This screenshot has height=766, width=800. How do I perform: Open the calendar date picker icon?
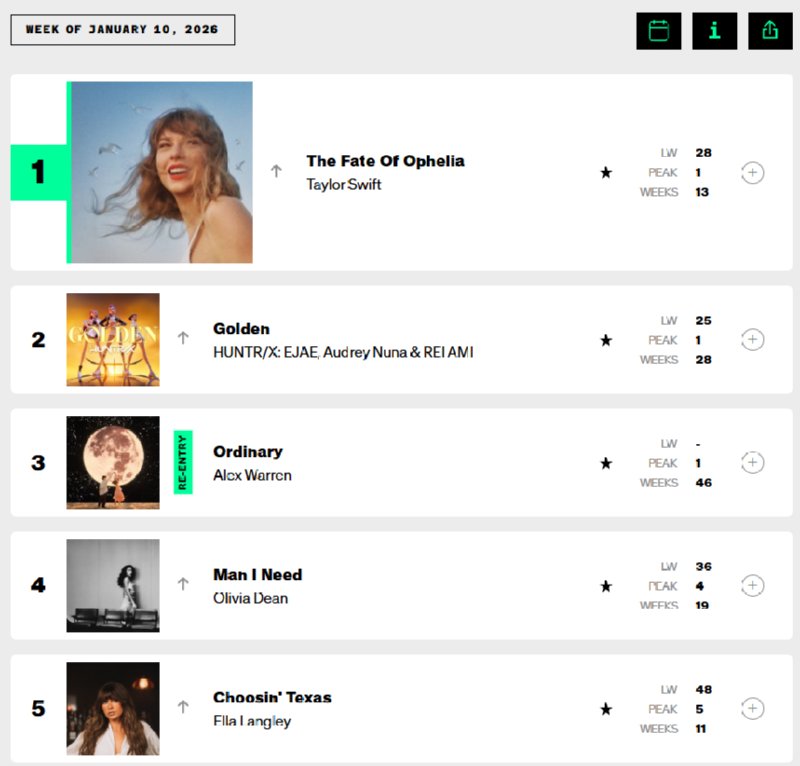[658, 30]
